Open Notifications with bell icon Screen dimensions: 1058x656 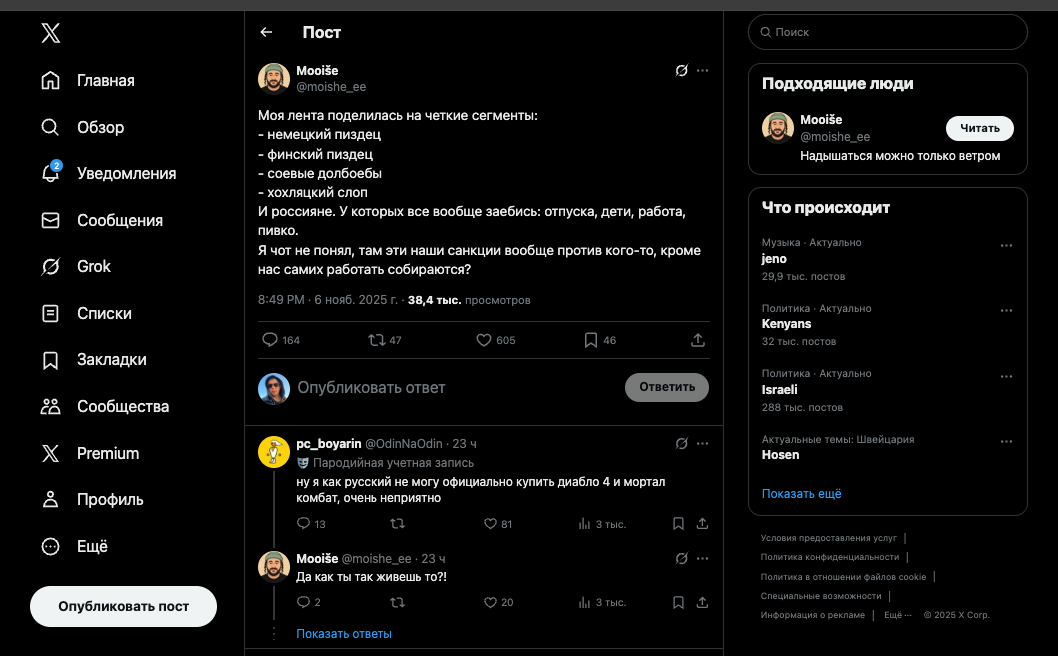pos(51,173)
